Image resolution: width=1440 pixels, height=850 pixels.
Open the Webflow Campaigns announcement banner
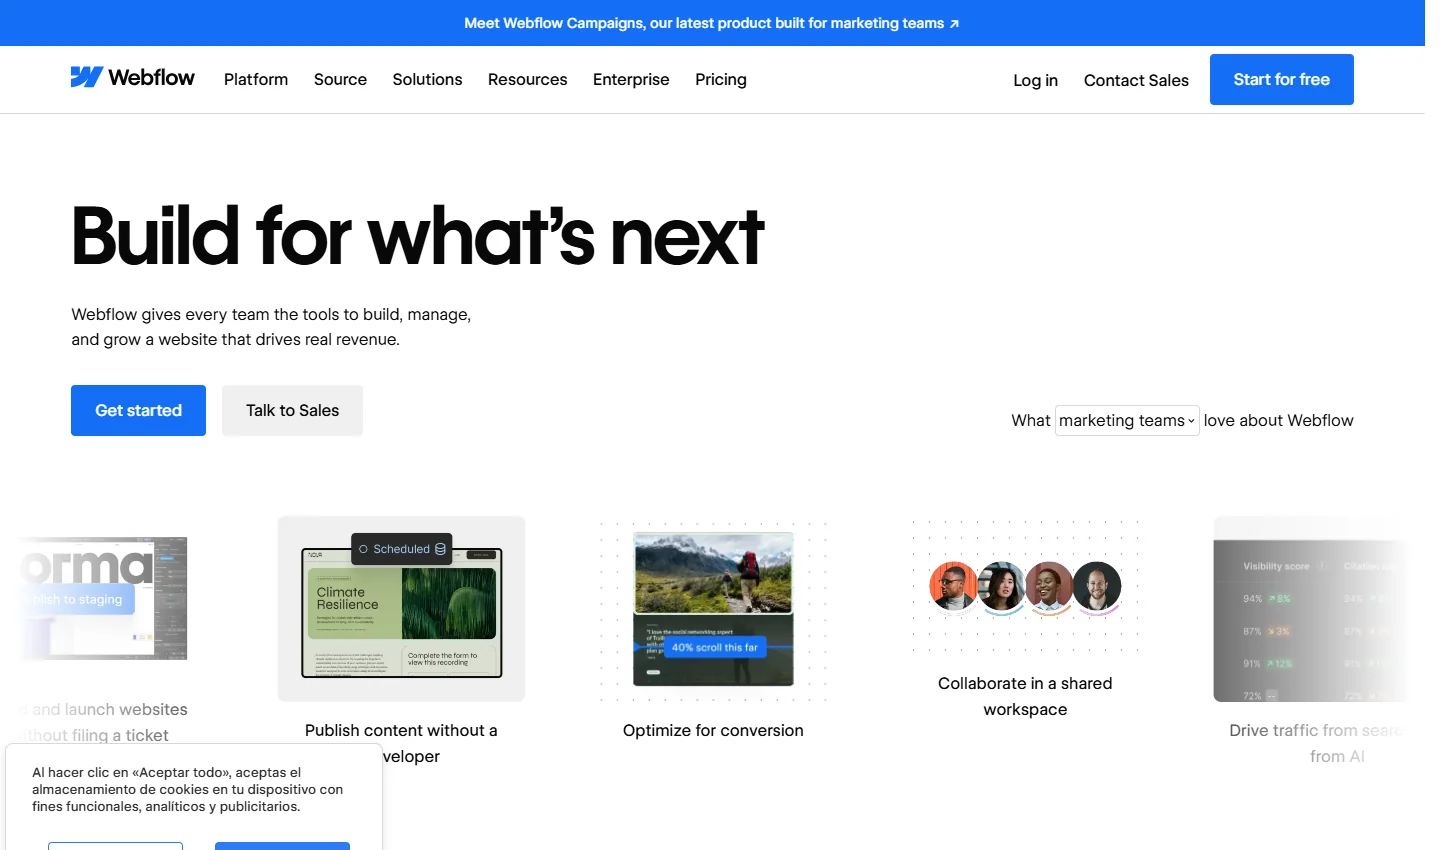coord(712,23)
